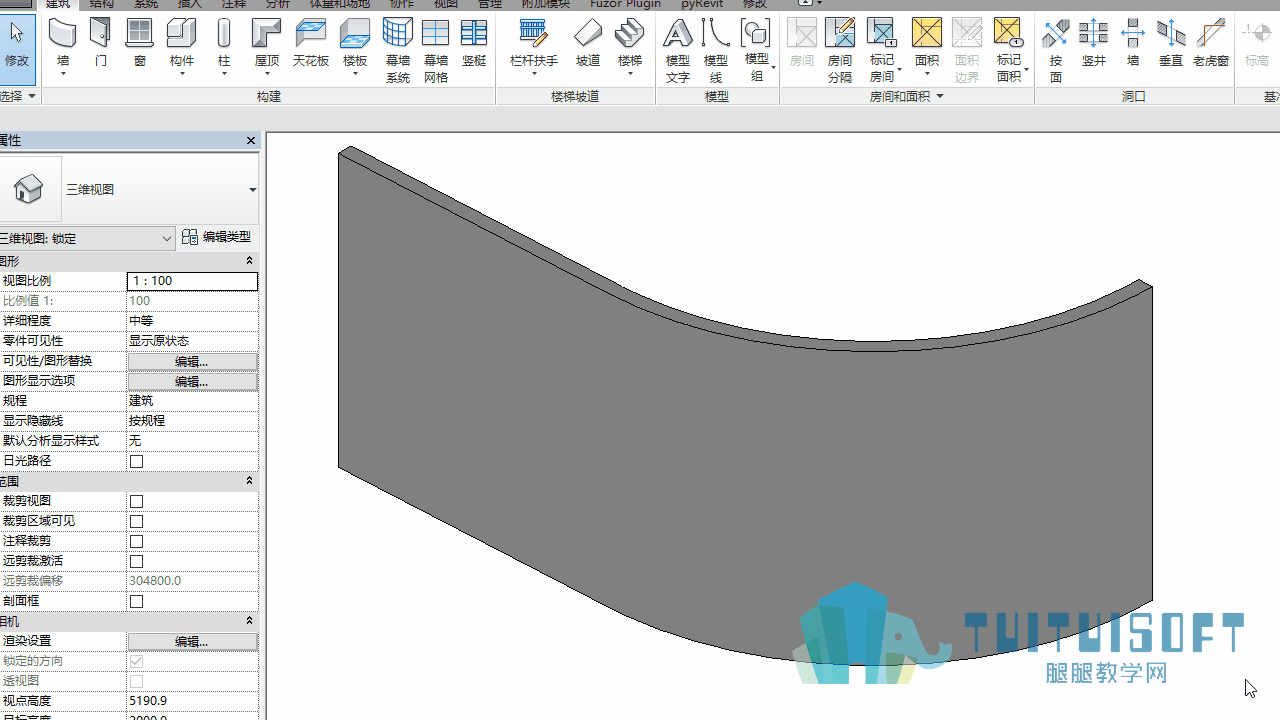Click 编辑 button for 可见性/图形替换
The image size is (1280, 720).
(x=192, y=361)
